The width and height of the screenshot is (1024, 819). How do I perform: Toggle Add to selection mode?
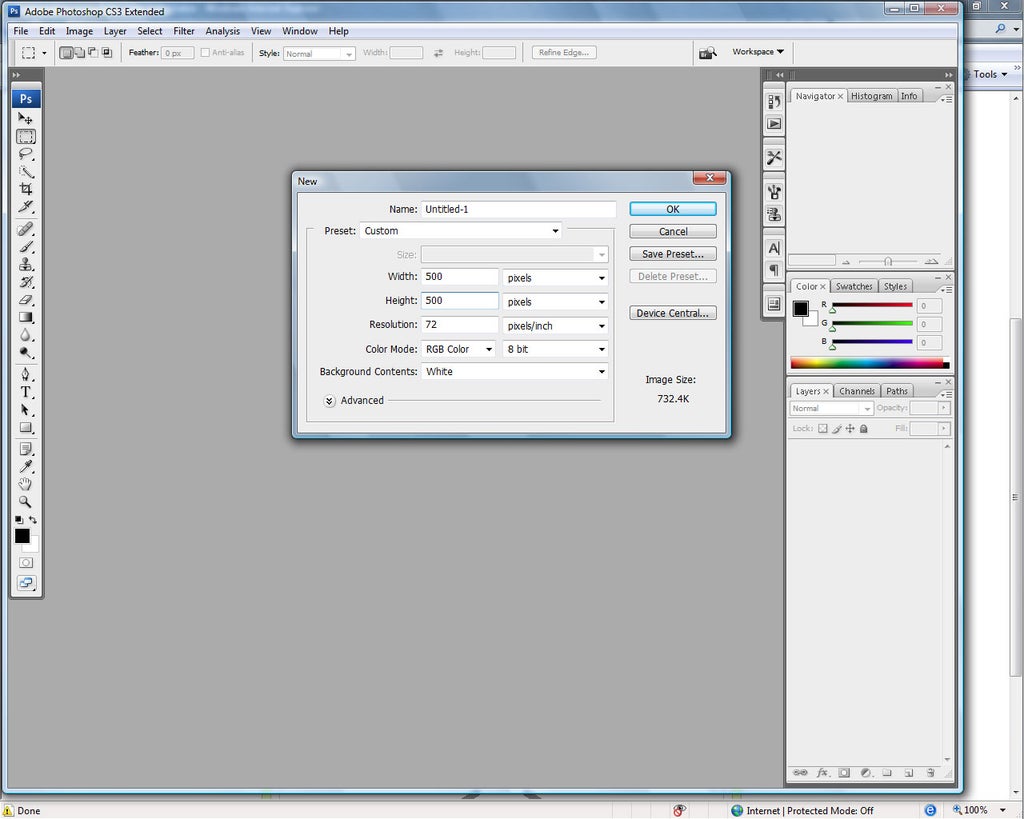(x=79, y=52)
